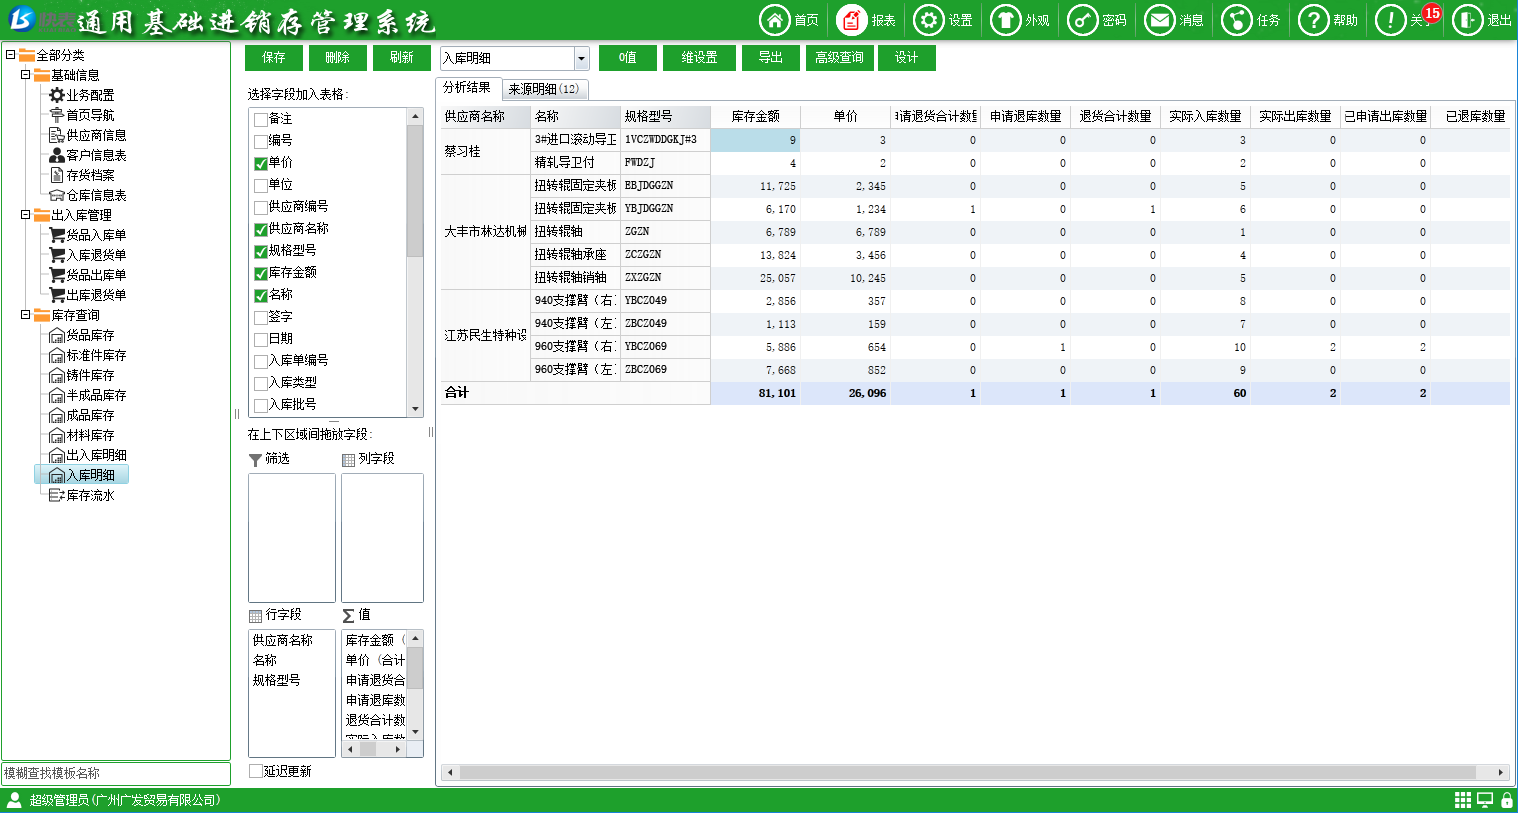Image resolution: width=1518 pixels, height=813 pixels.
Task: Collapse the 库存查询 tree node
Action: (25, 315)
